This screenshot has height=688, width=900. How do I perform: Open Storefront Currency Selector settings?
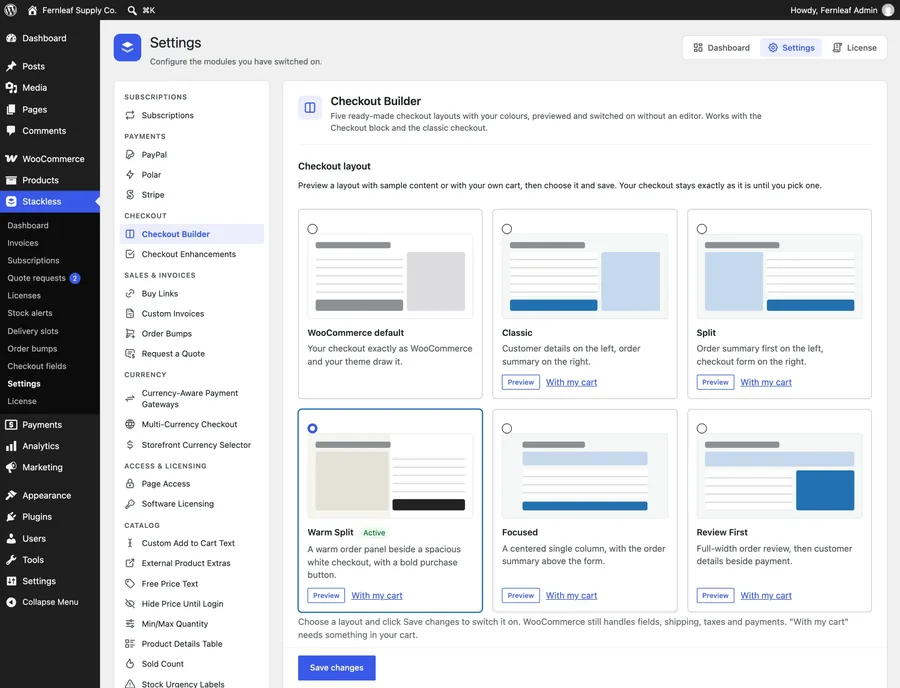tap(192, 445)
